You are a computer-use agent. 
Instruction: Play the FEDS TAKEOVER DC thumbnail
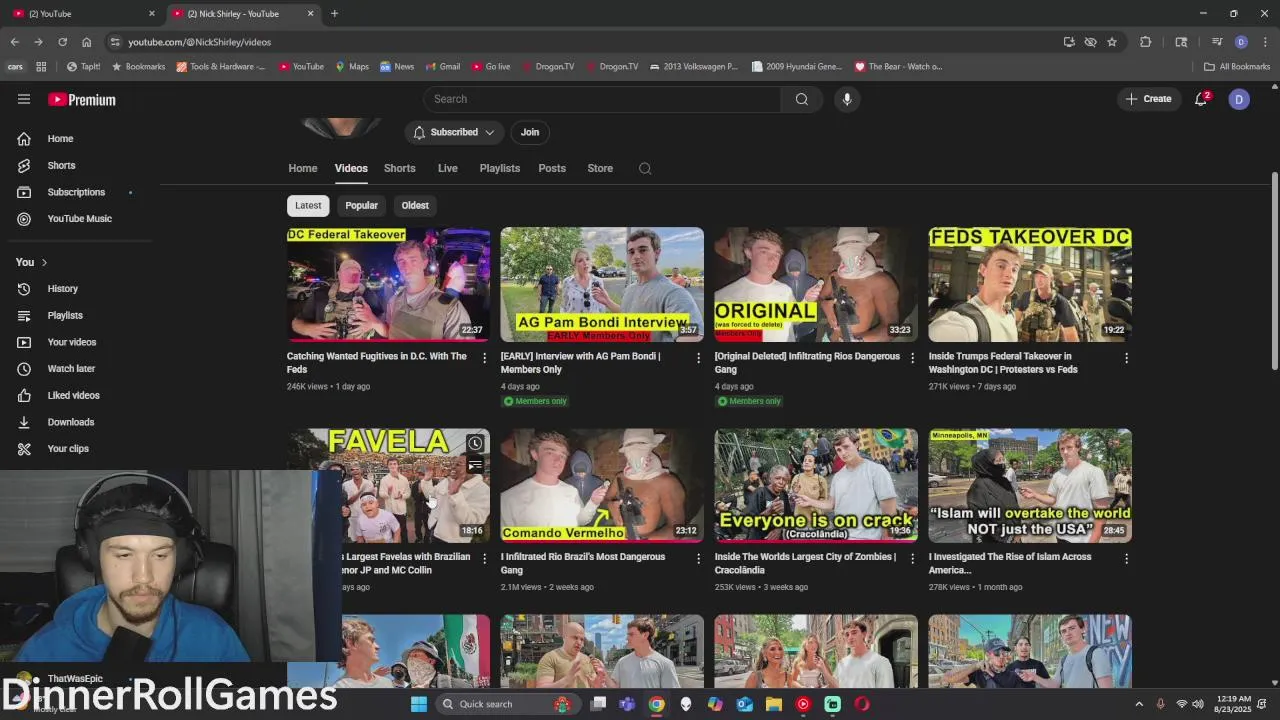(1030, 284)
